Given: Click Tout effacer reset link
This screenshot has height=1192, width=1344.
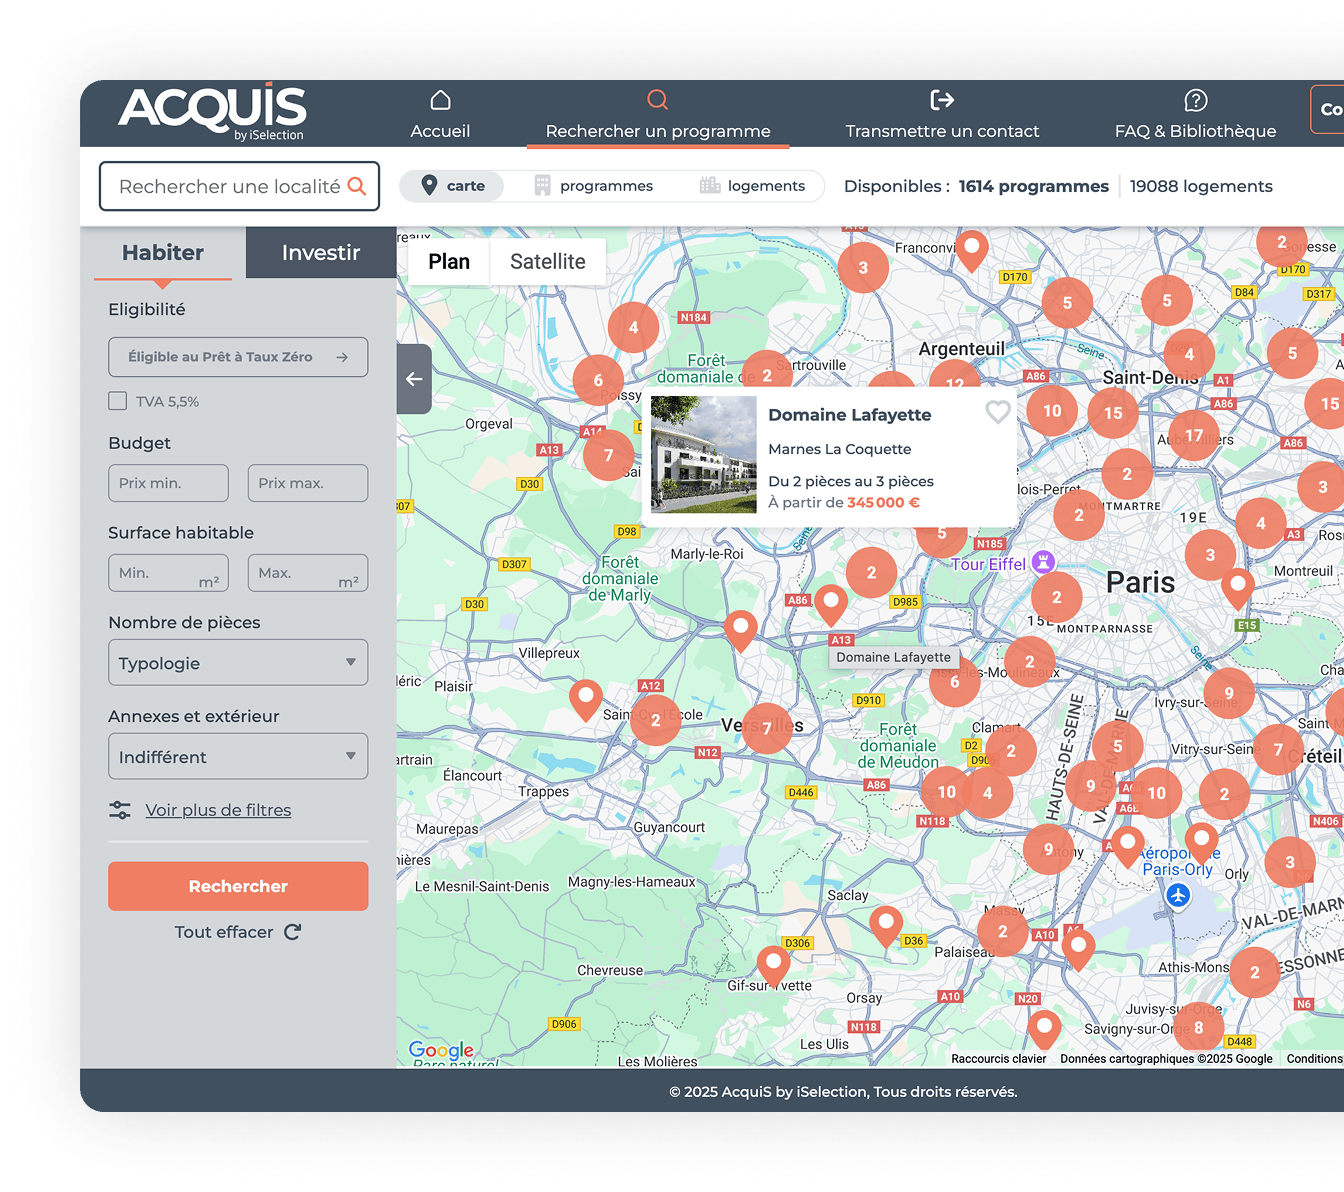Looking at the screenshot, I should 238,932.
